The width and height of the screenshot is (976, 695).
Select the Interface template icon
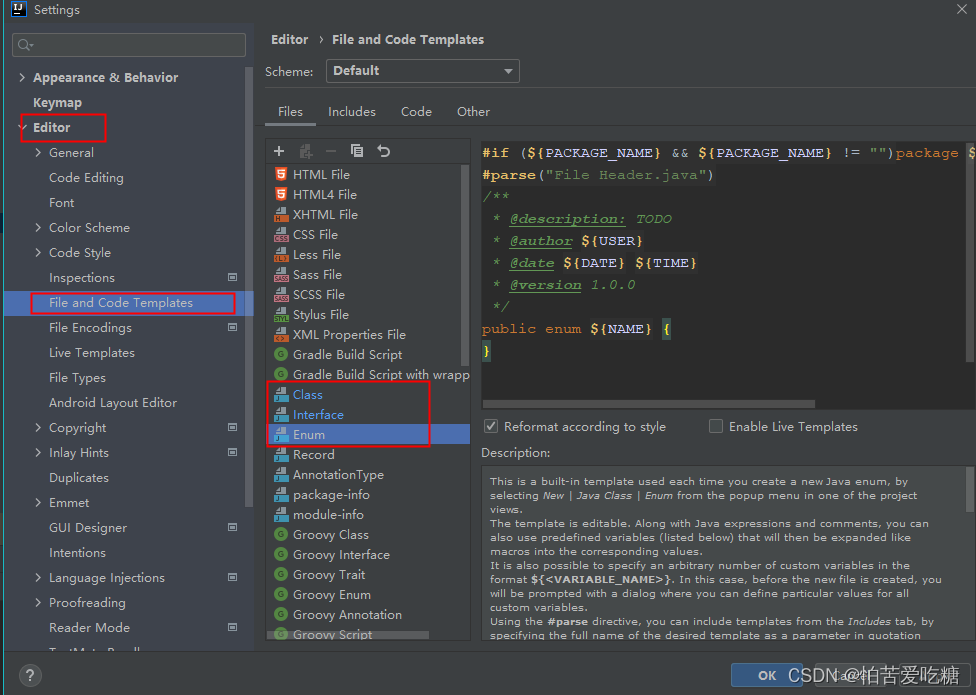281,414
